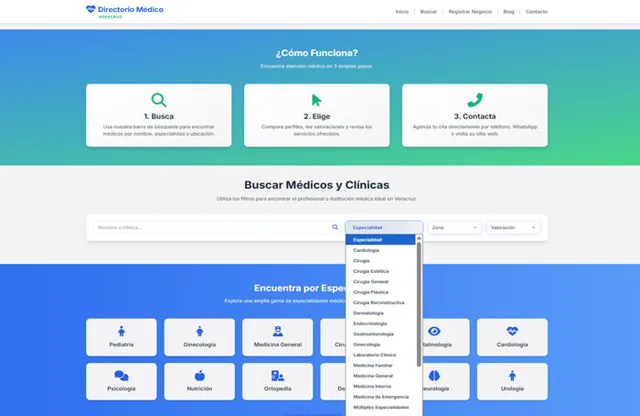Image resolution: width=640 pixels, height=416 pixels.
Task: Select Medicina General in dropdown list
Action: tap(380, 376)
